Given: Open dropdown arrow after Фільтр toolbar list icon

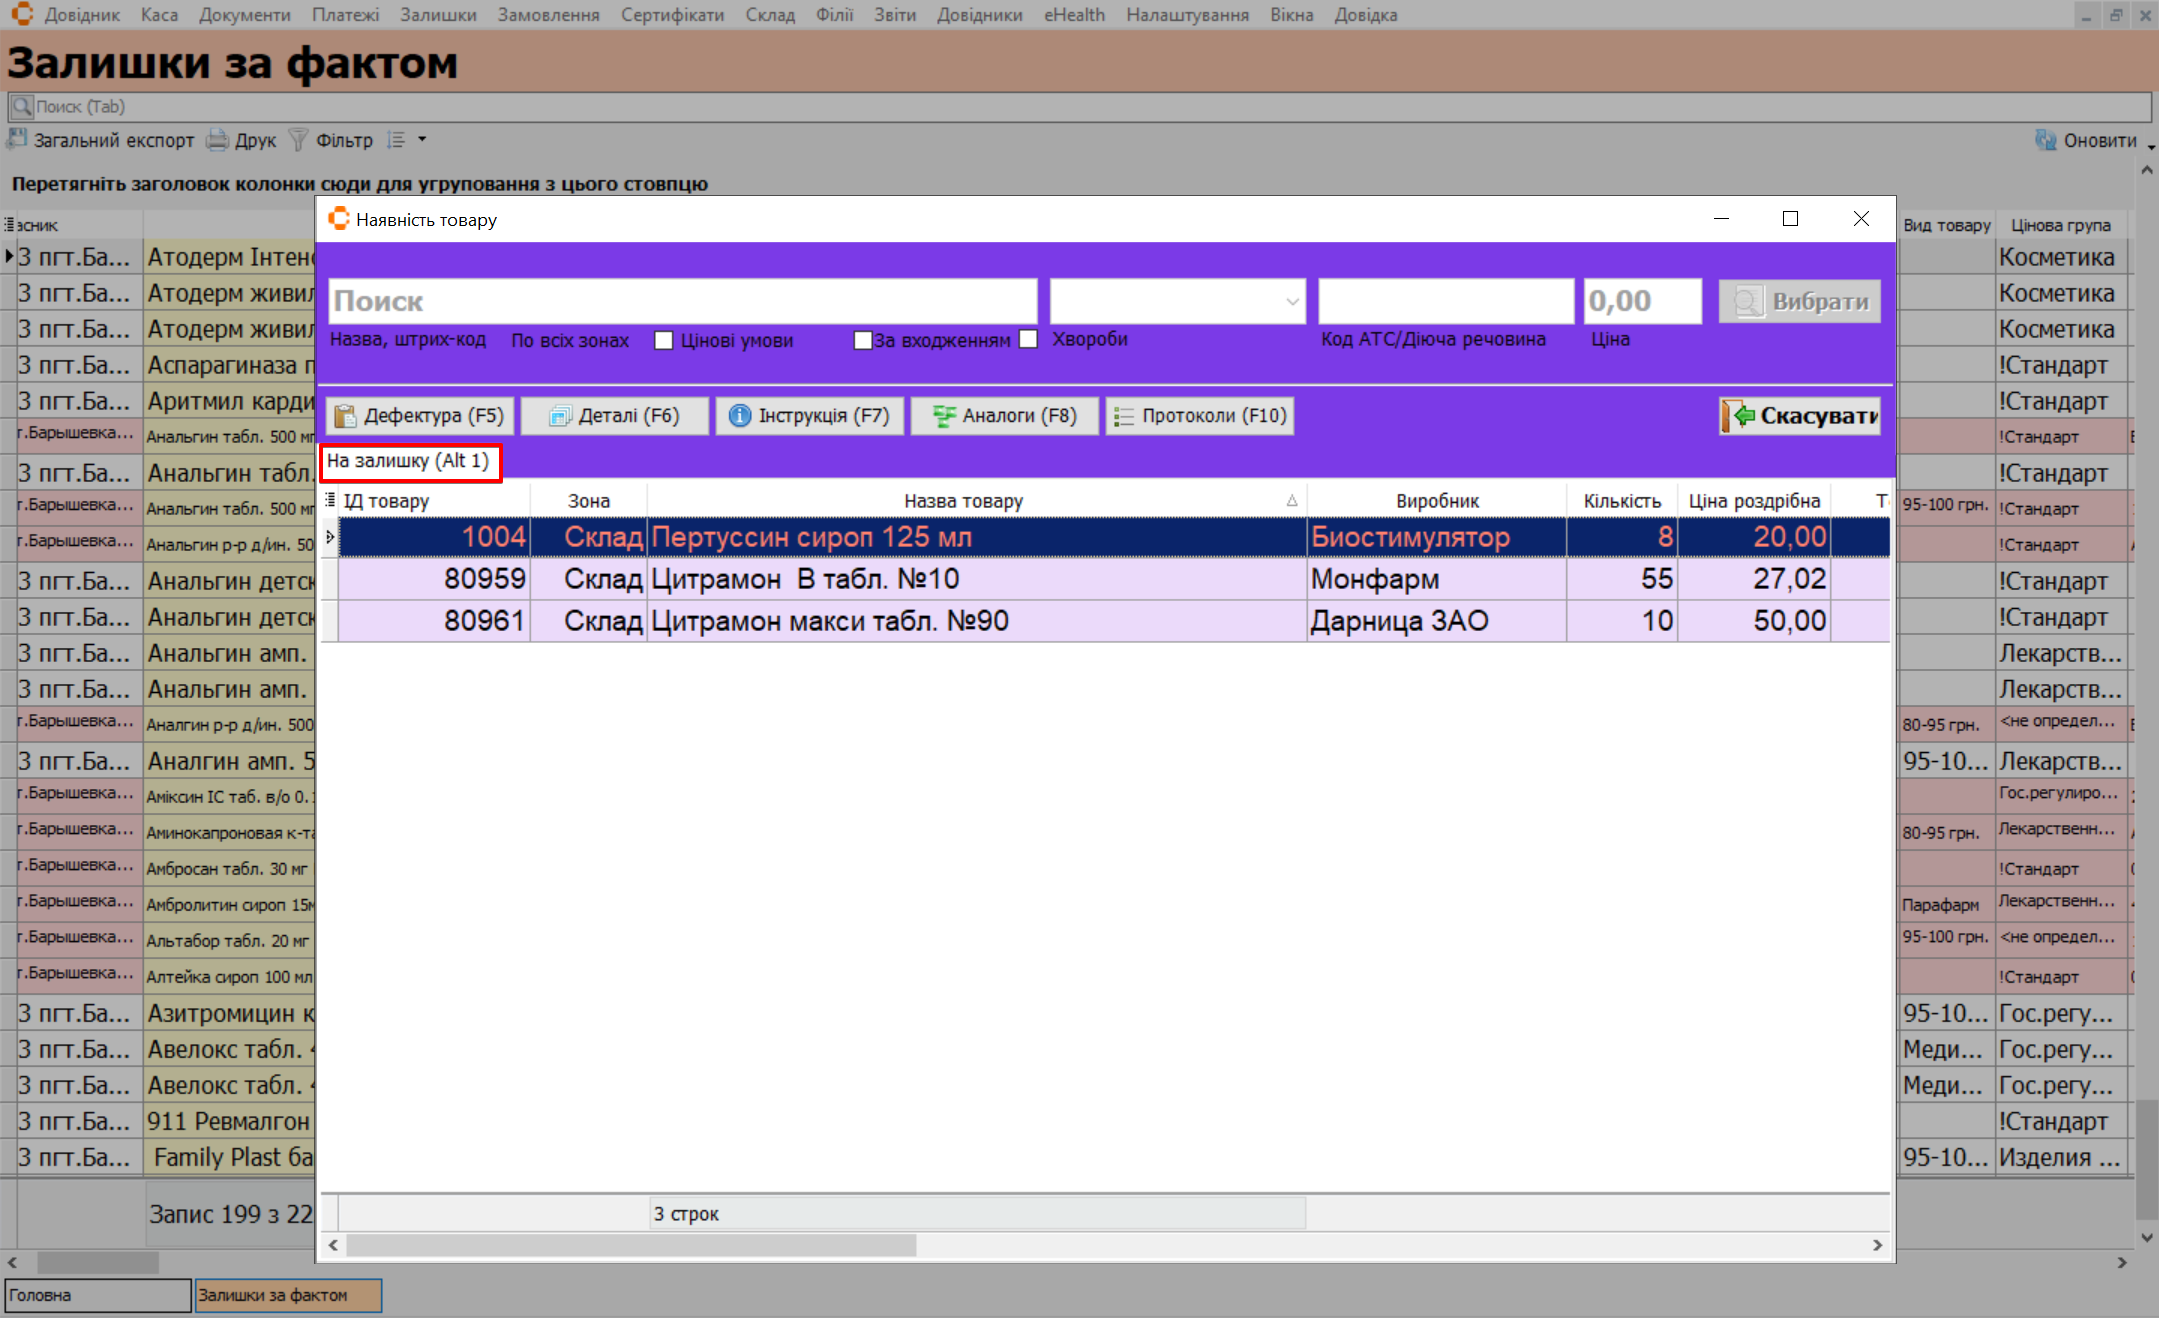Looking at the screenshot, I should coord(422,140).
